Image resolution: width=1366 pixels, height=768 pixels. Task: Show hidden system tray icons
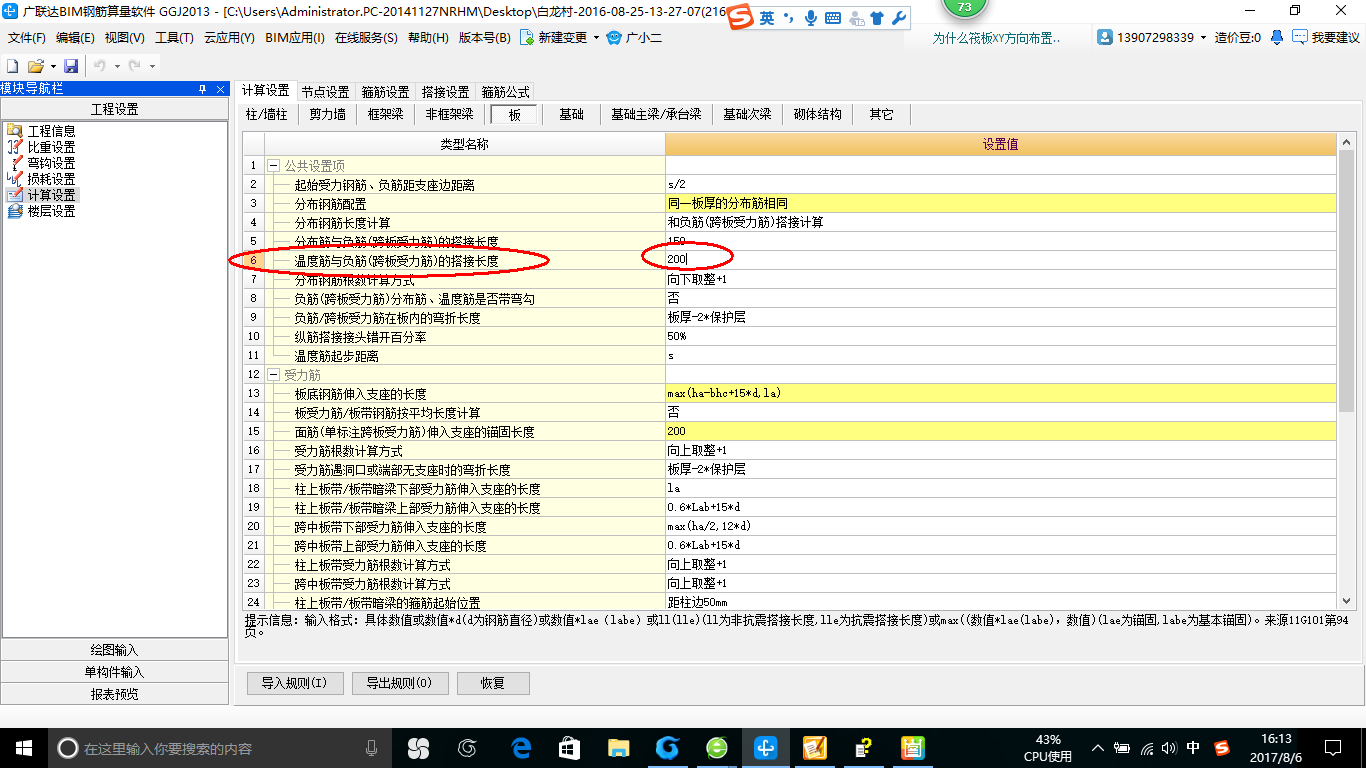click(x=1099, y=747)
